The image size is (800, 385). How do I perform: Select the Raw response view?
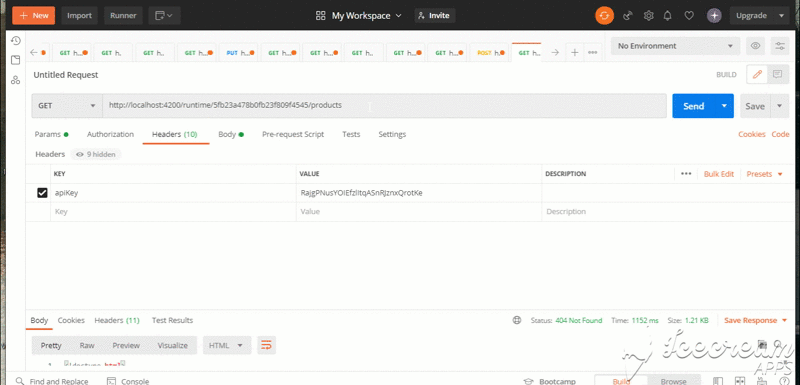pos(87,345)
